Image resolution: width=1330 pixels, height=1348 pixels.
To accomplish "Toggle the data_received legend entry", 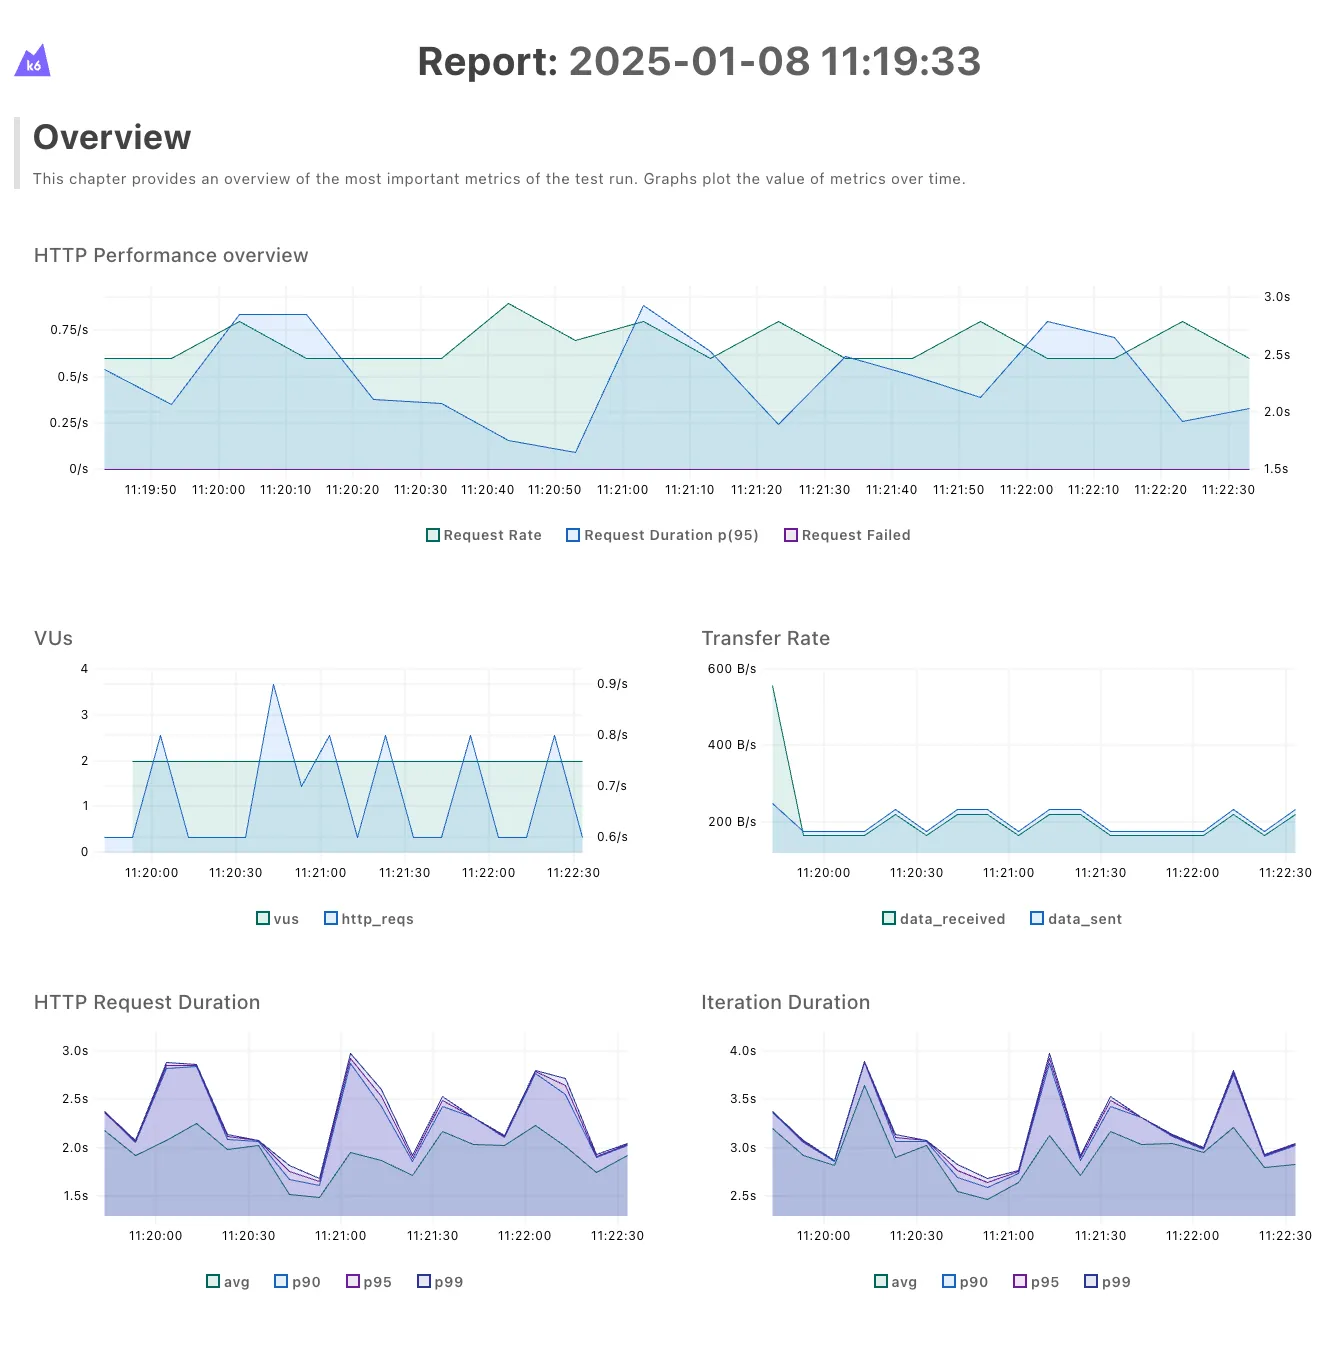I will pos(944,919).
